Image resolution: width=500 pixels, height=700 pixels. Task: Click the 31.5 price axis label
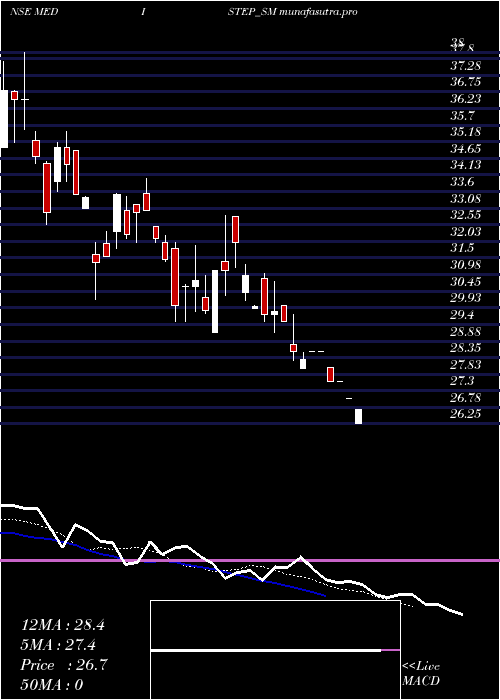(x=462, y=247)
